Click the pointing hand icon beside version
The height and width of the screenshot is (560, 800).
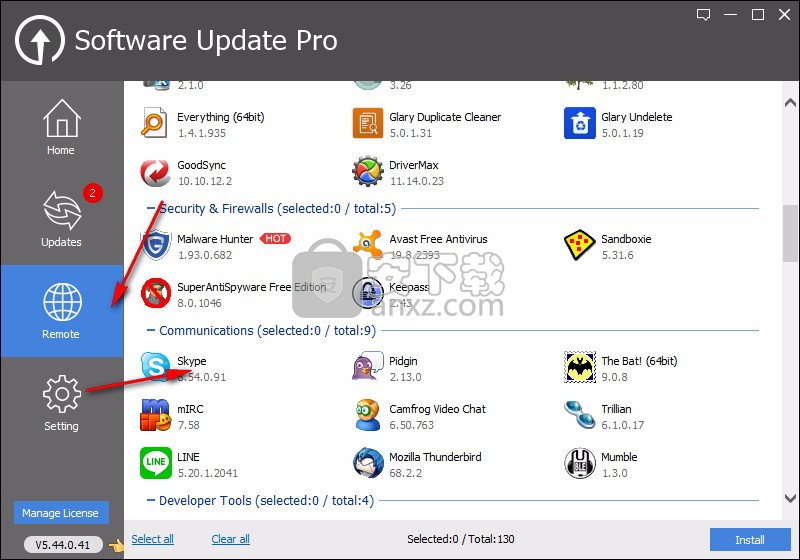coord(116,546)
